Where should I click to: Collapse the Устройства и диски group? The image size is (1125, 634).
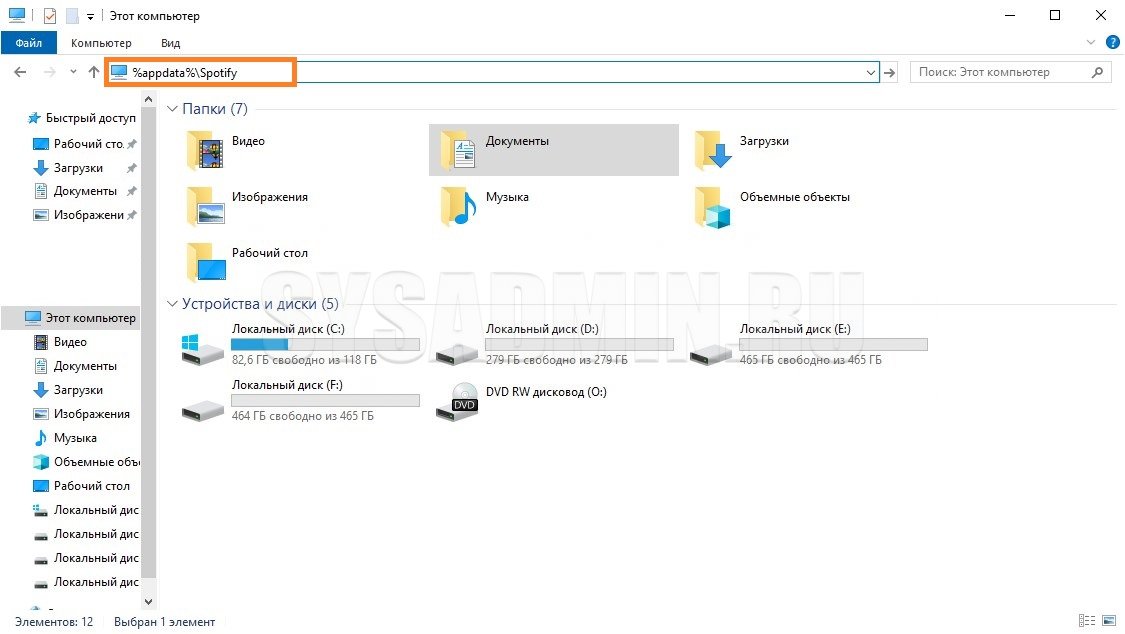click(172, 304)
